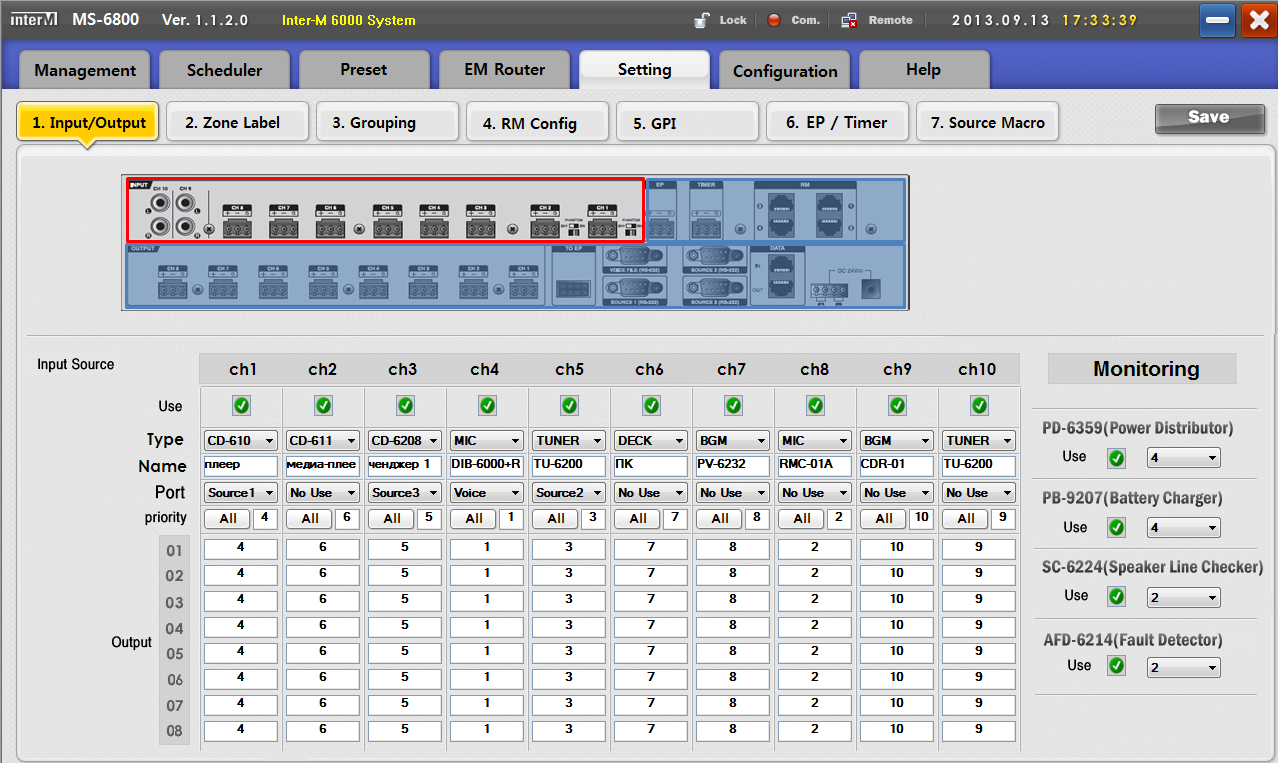Click the ch4 priority value field showing 1
Image resolution: width=1278 pixels, height=763 pixels.
(510, 519)
